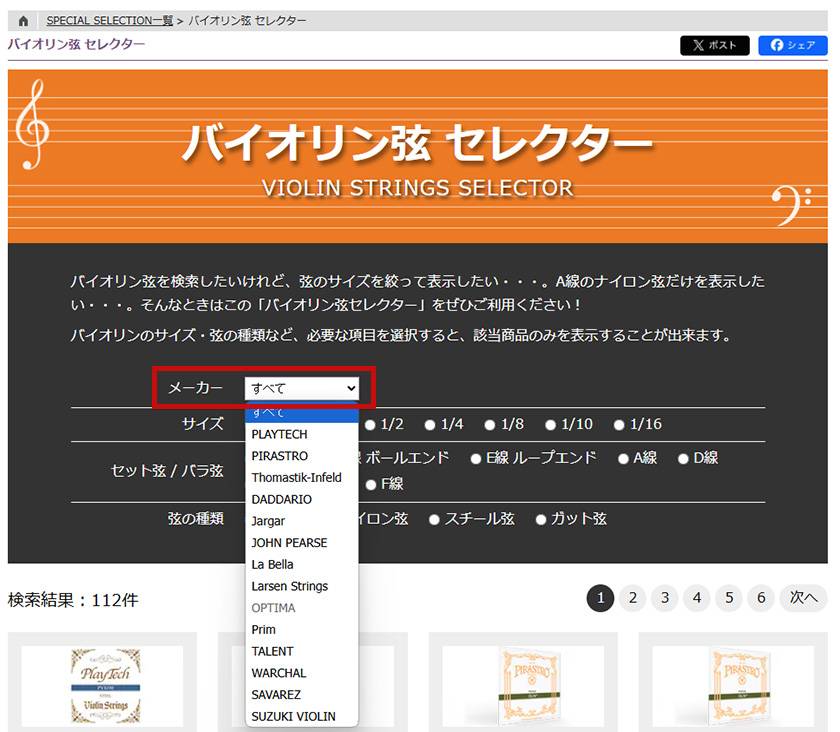Viewport: 840px width, 732px height.
Task: Go to results page 3
Action: pyautogui.click(x=665, y=598)
